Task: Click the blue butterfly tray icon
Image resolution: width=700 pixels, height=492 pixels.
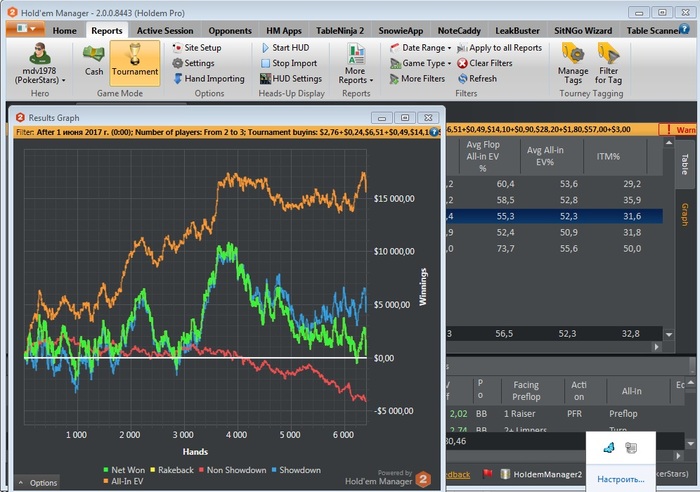Action: [x=608, y=447]
